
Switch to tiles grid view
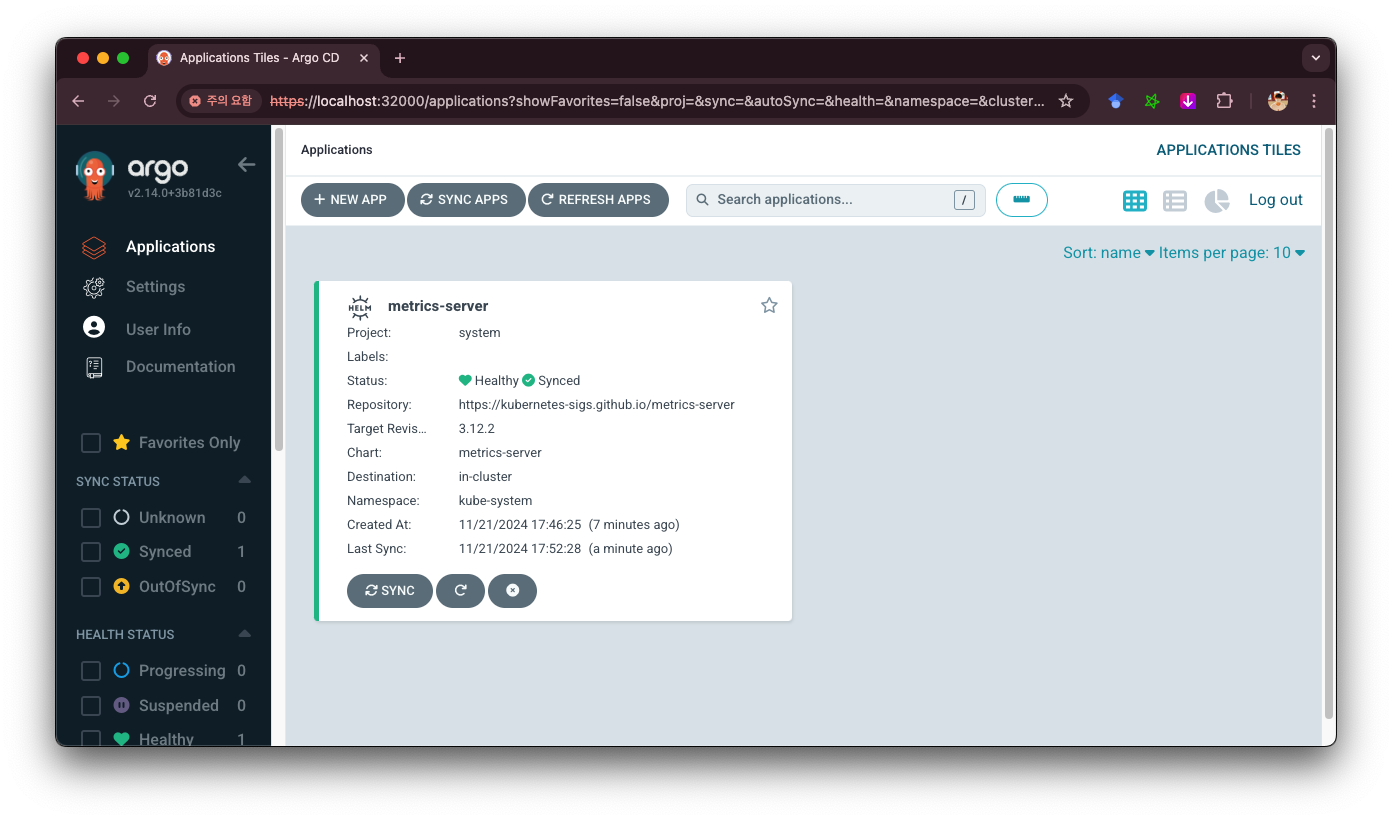pos(1135,201)
